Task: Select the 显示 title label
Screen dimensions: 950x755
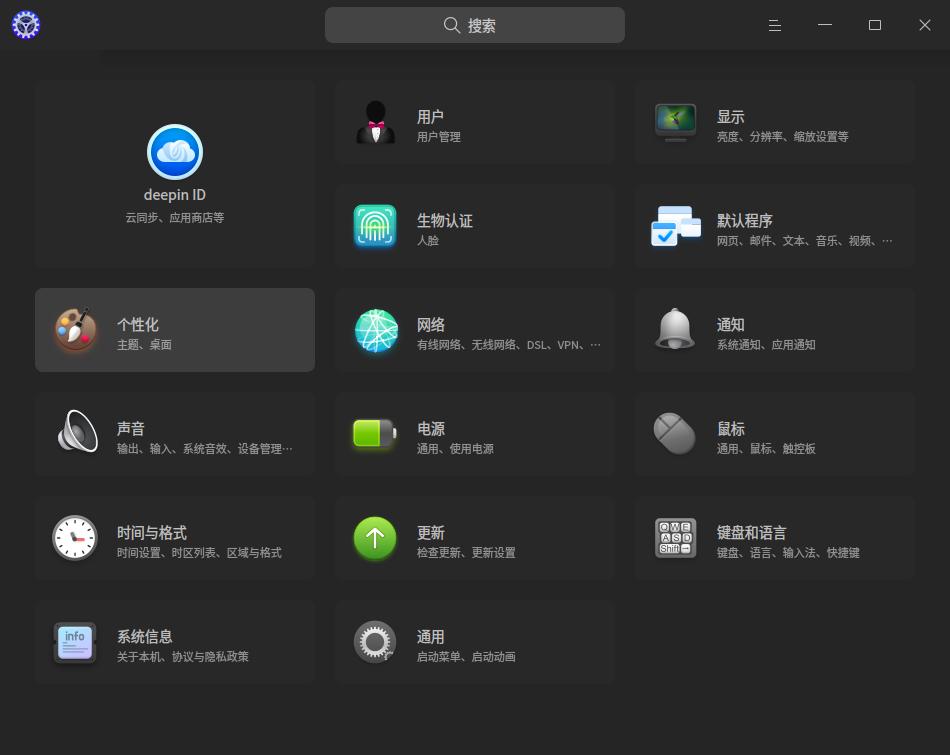Action: (731, 117)
